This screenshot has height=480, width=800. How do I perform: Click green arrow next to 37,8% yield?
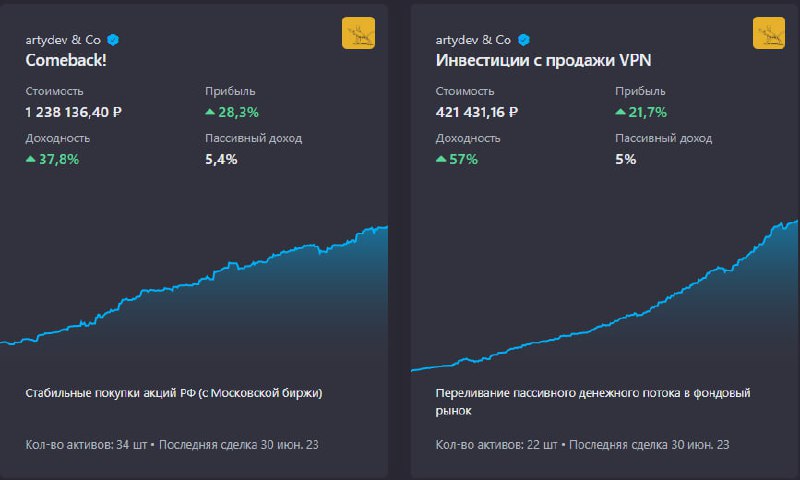pyautogui.click(x=31, y=158)
